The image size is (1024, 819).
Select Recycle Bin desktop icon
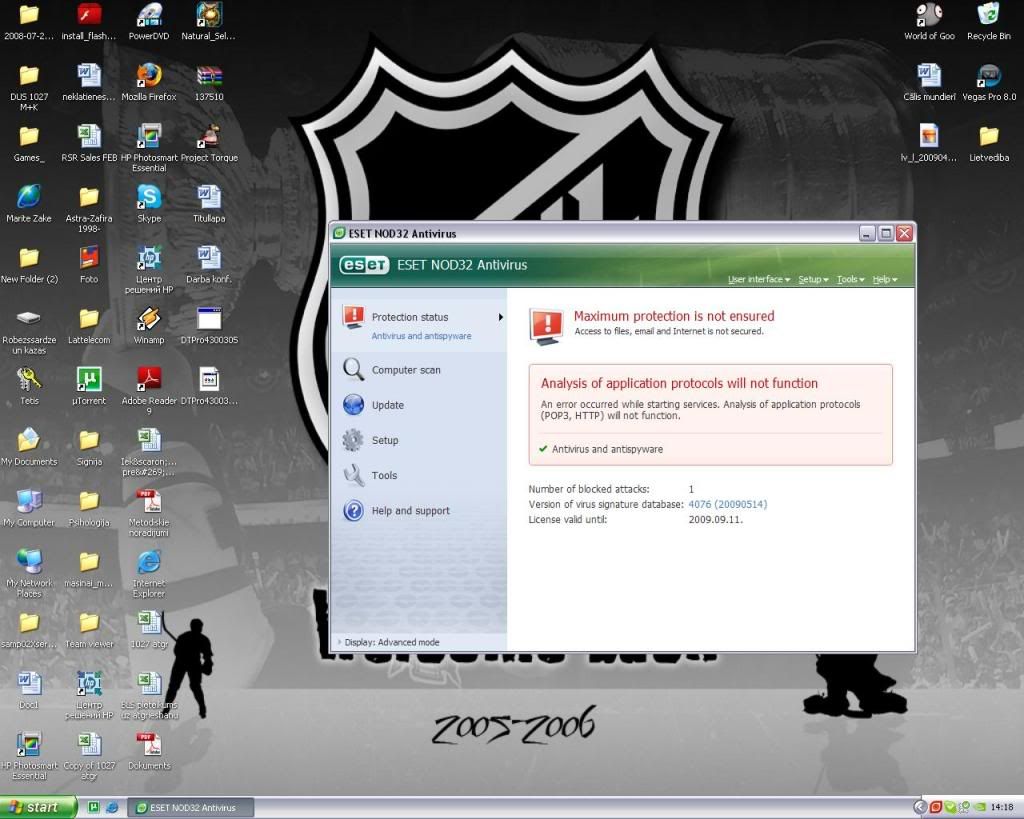(x=989, y=22)
